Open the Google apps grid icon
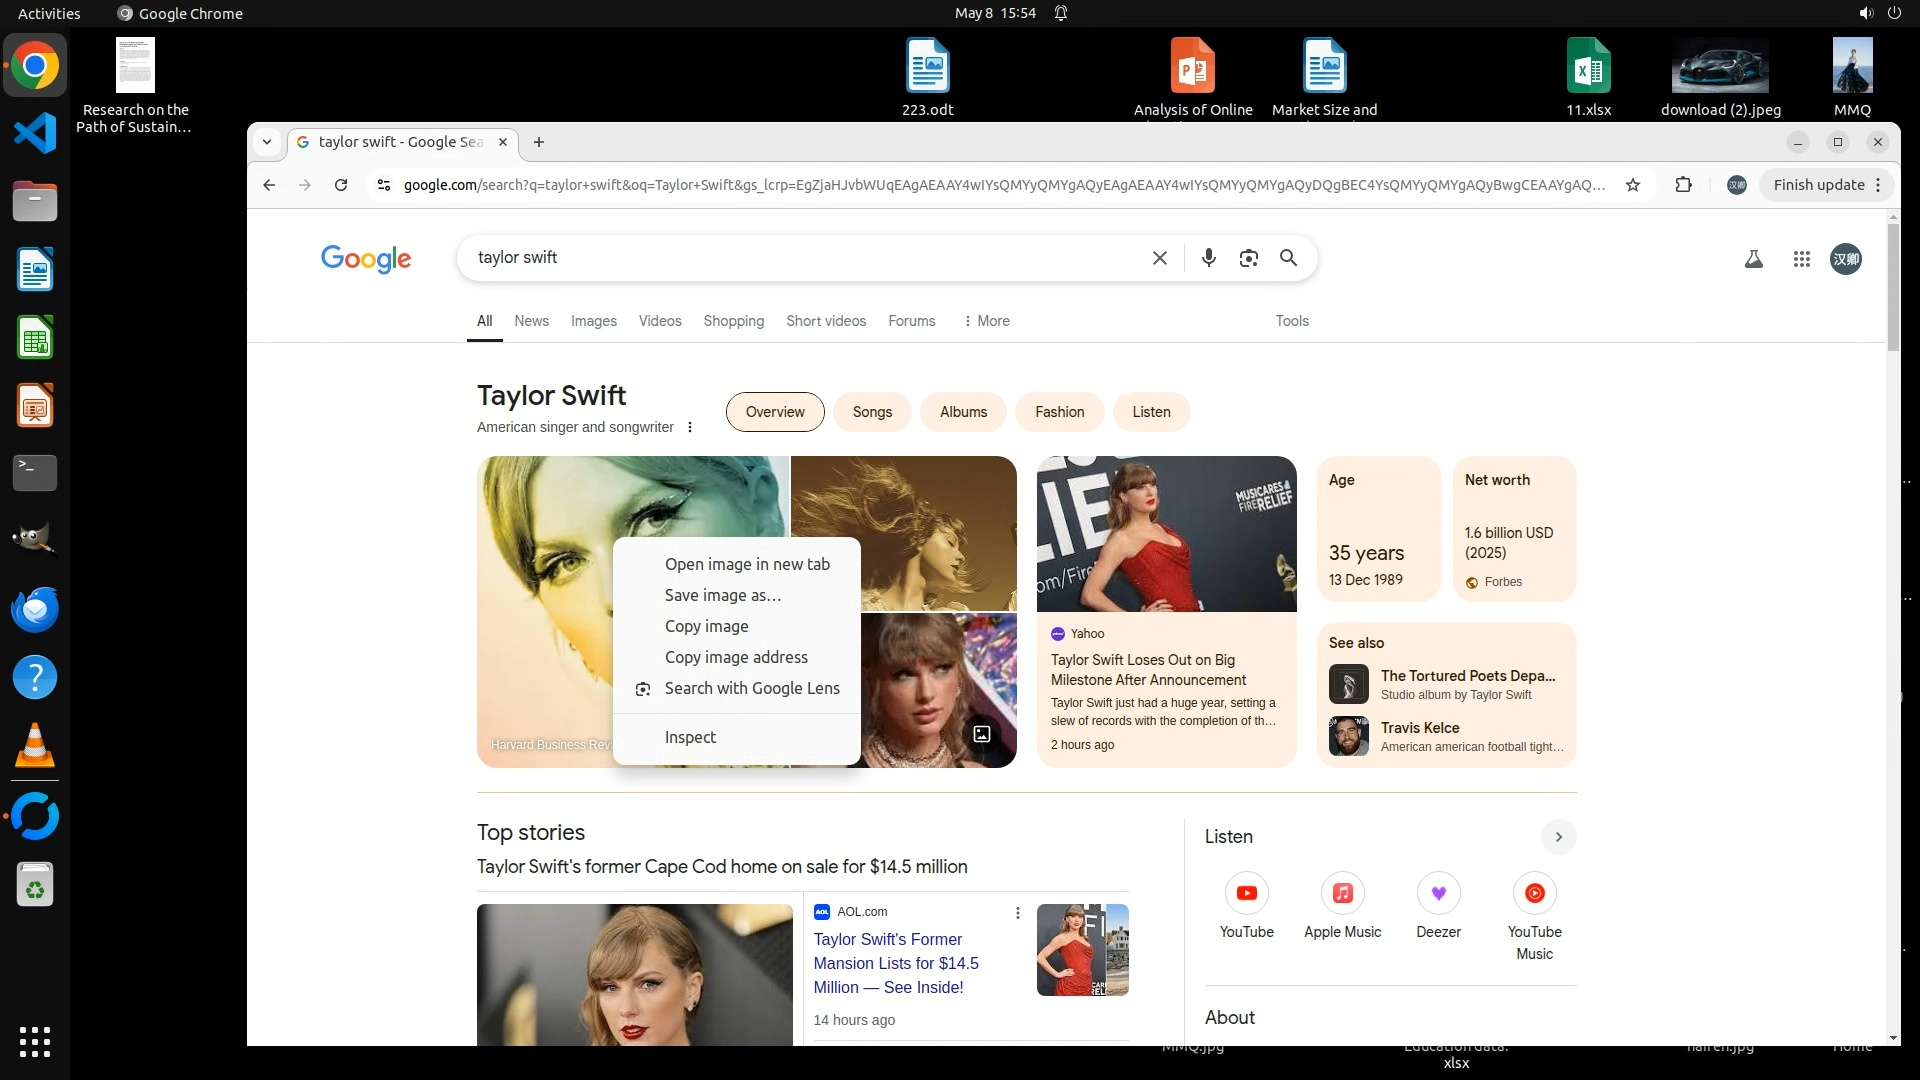Image resolution: width=1920 pixels, height=1080 pixels. [1801, 259]
